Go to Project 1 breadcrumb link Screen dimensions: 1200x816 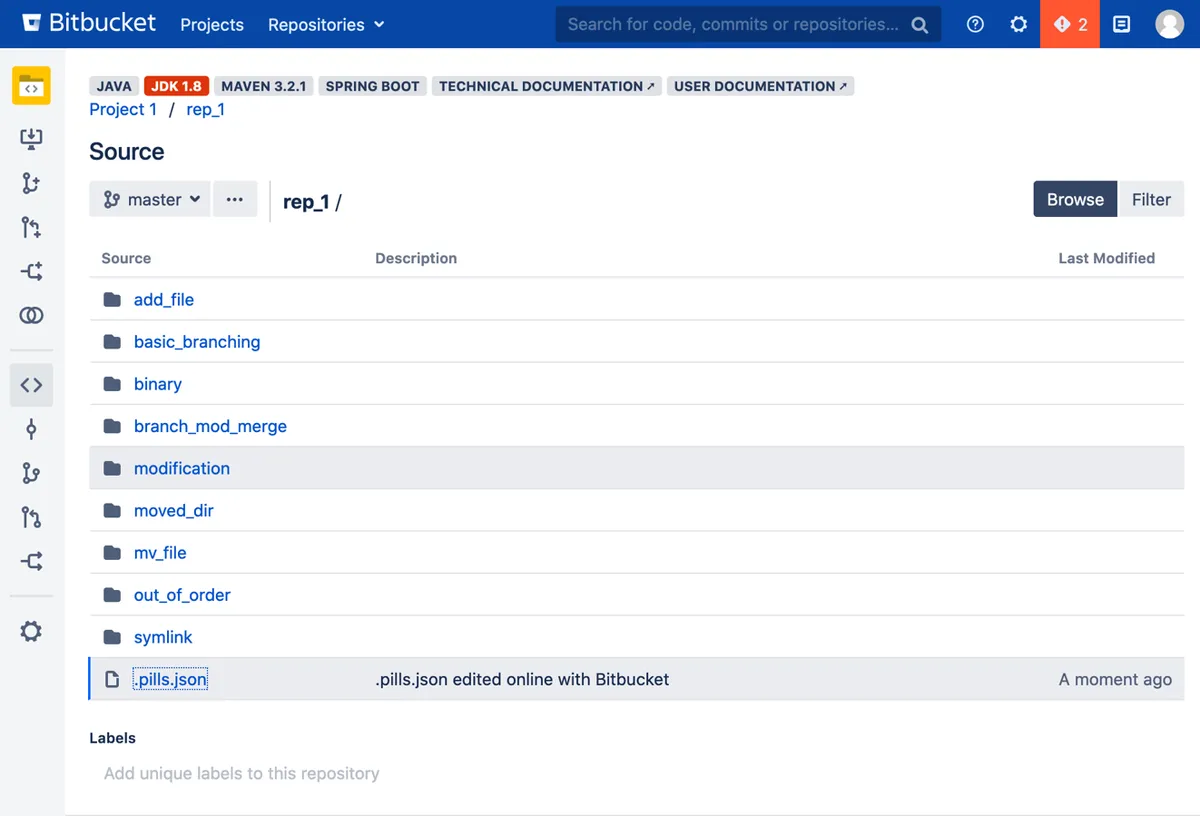click(x=123, y=110)
